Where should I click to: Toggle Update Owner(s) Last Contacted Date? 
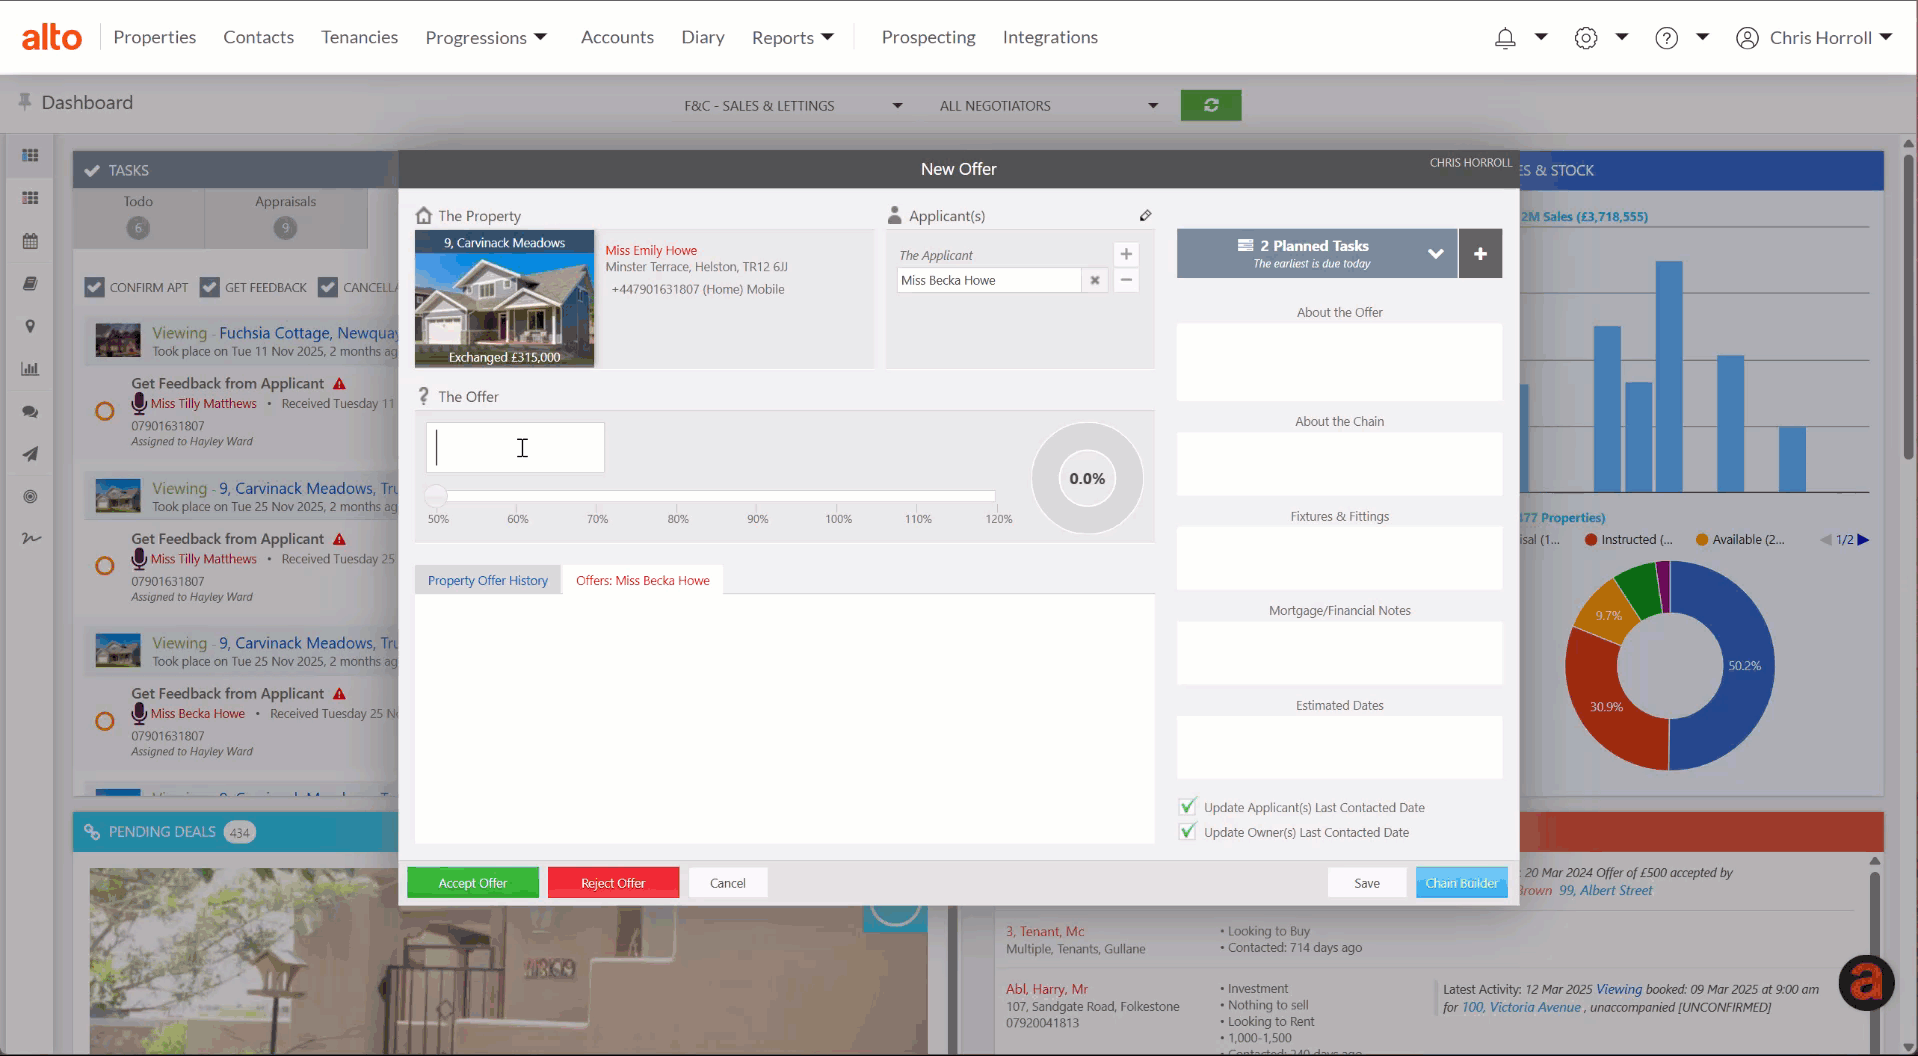(x=1188, y=831)
